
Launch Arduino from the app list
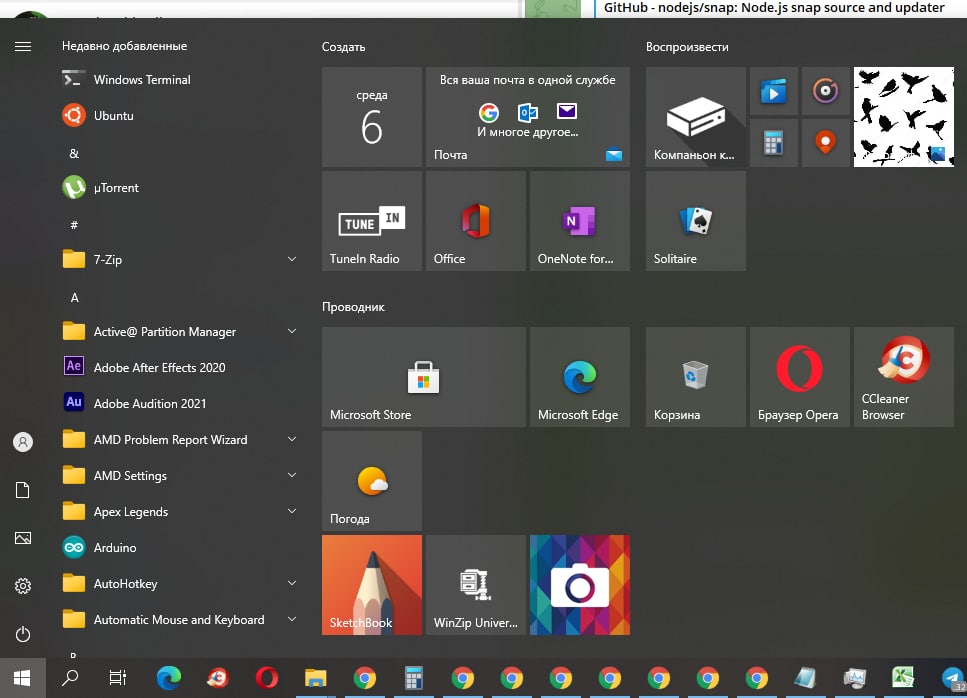click(x=115, y=547)
